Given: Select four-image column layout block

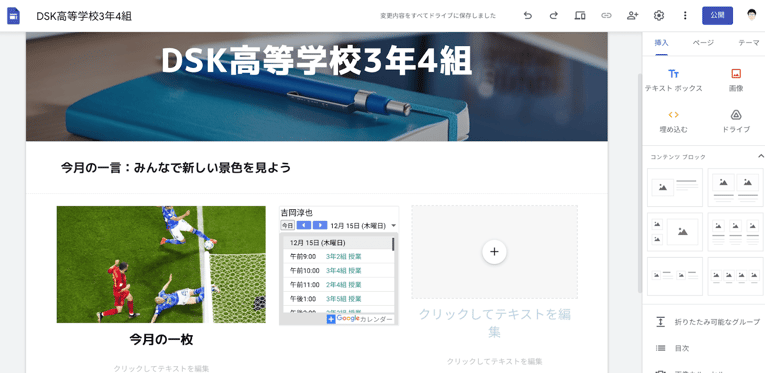Looking at the screenshot, I should [x=735, y=276].
